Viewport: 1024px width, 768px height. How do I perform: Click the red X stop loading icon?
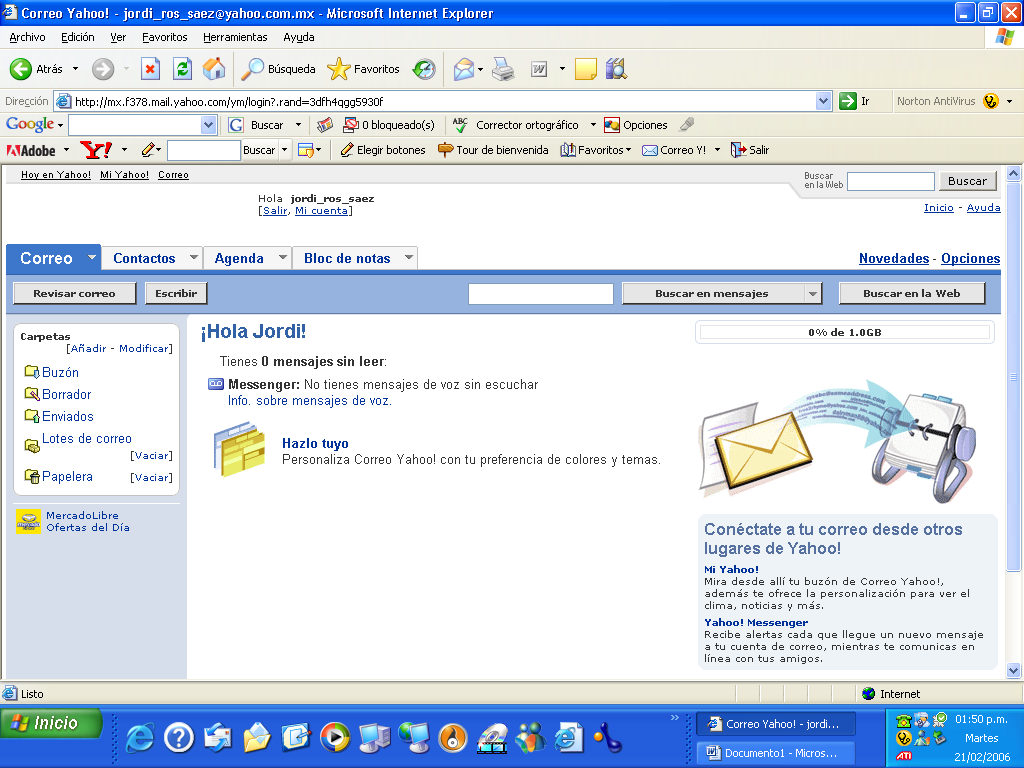tap(150, 69)
